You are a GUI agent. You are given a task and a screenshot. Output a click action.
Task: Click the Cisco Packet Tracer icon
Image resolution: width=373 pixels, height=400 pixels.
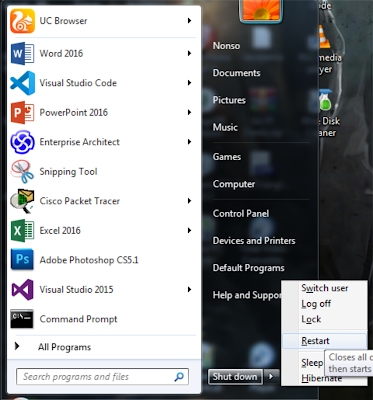tap(22, 201)
